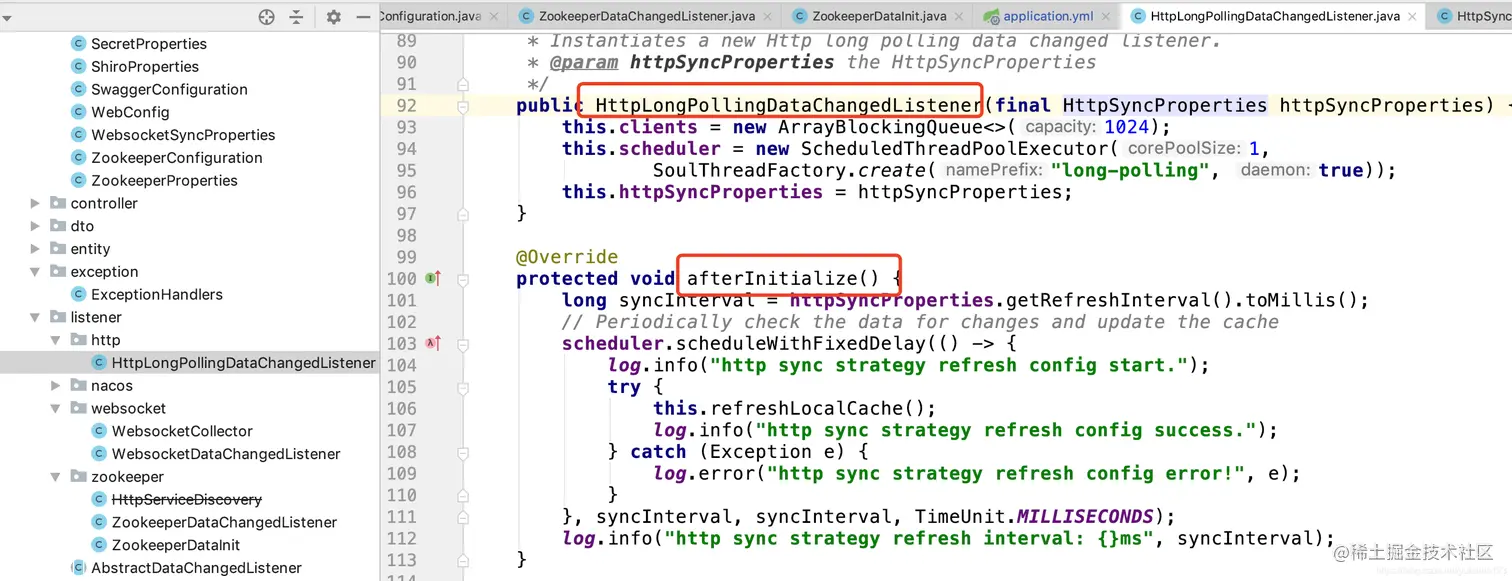This screenshot has height=581, width=1512.
Task: Collapse the websocket folder arrow
Action: pyautogui.click(x=56, y=408)
